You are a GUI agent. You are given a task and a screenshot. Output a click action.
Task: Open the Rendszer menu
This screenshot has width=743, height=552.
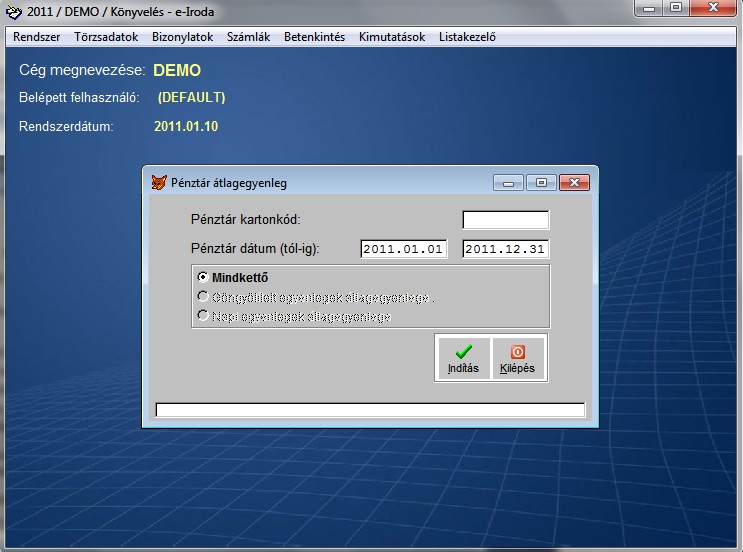coord(37,37)
